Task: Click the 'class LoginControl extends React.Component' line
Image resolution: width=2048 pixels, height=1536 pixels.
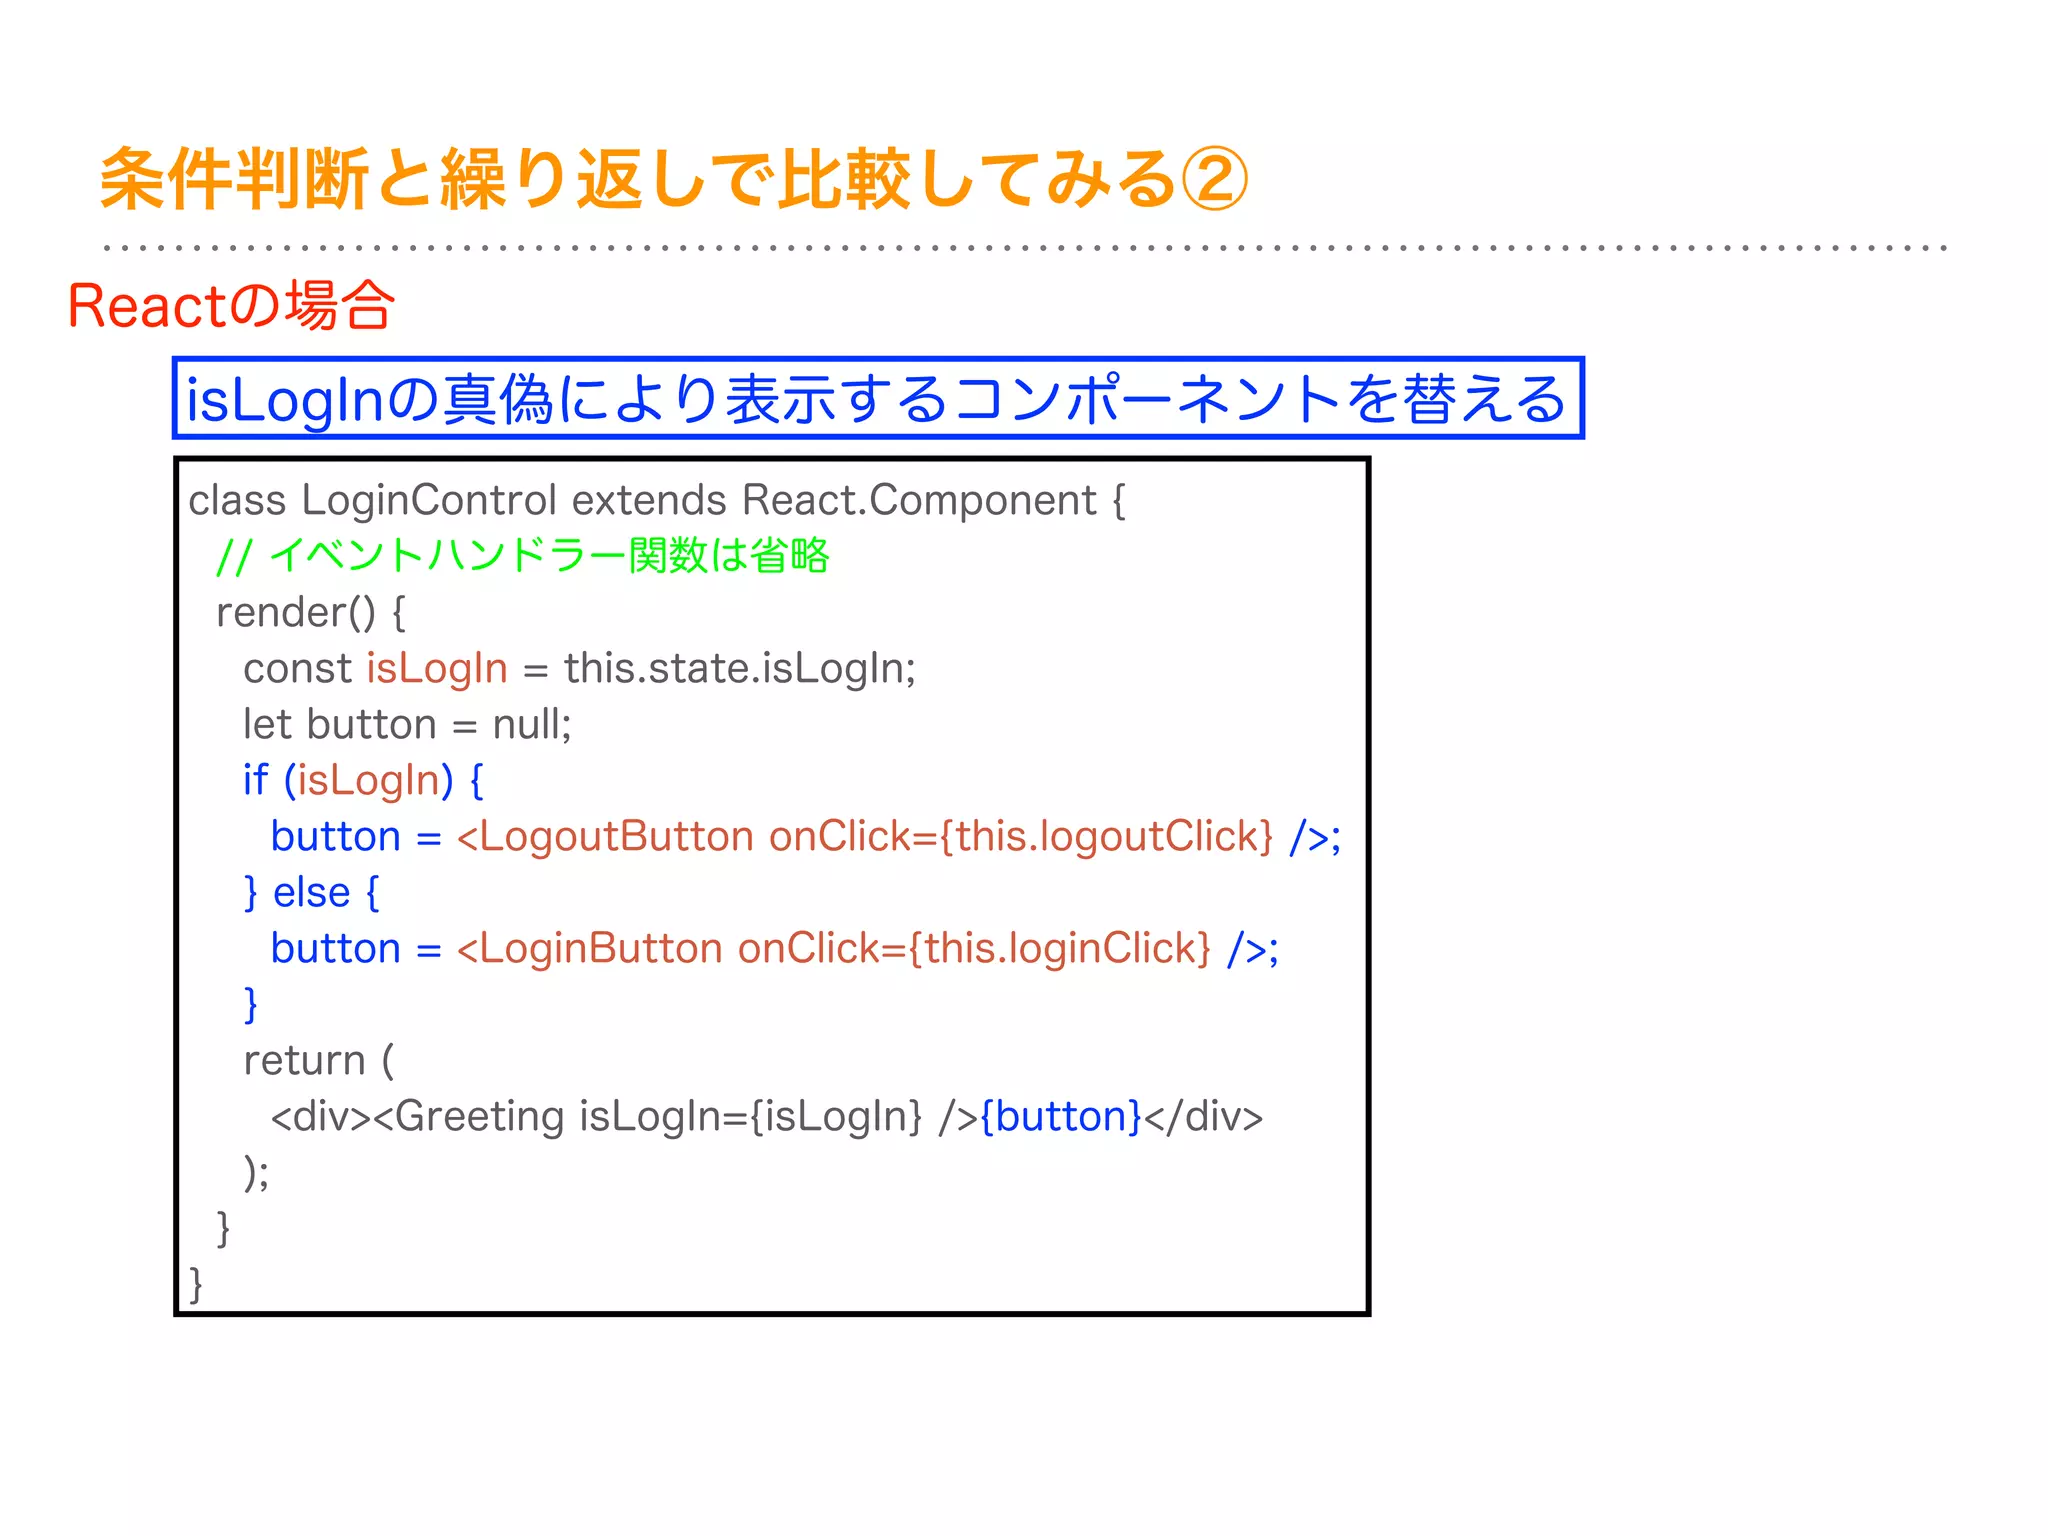Action: click(x=656, y=500)
